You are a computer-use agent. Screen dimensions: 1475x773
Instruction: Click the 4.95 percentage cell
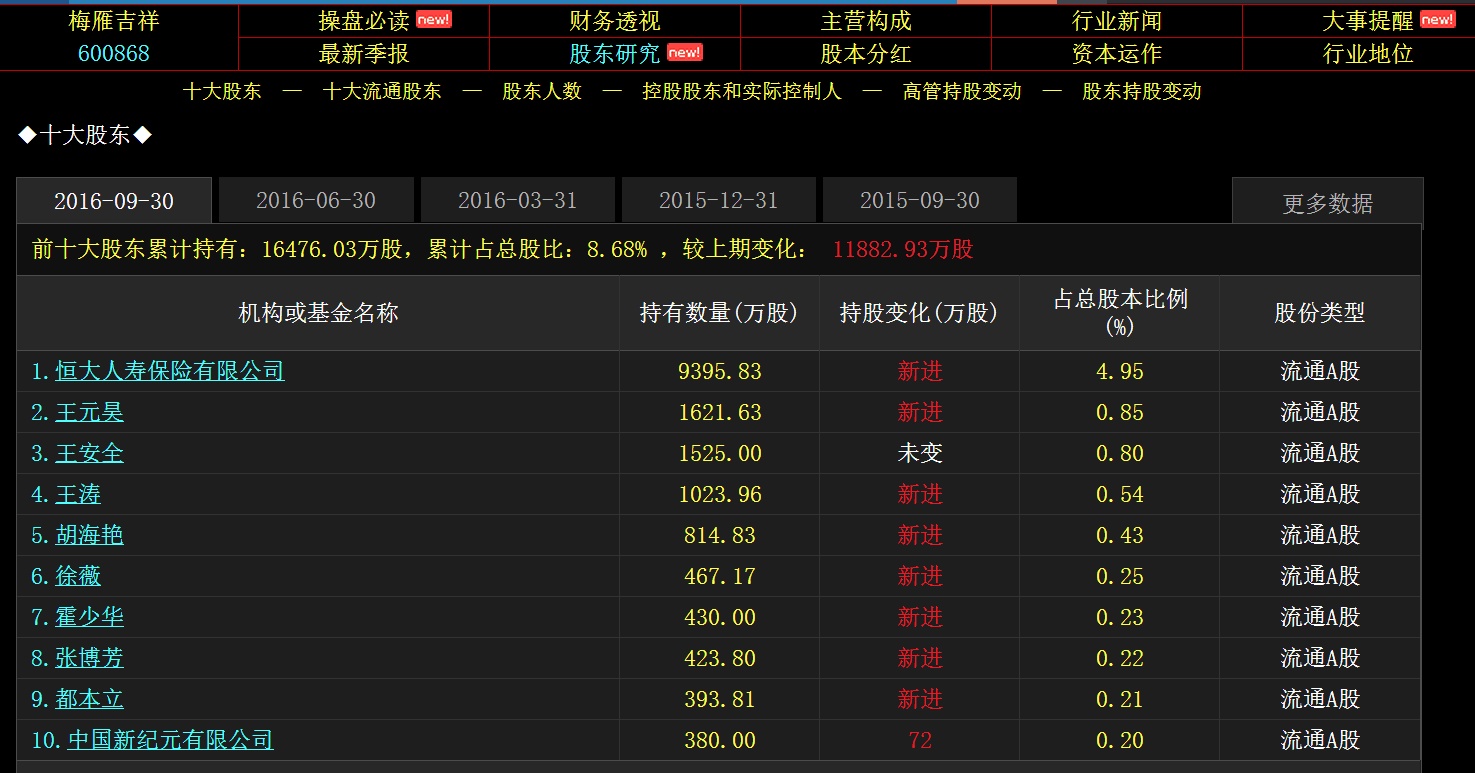coord(1120,372)
